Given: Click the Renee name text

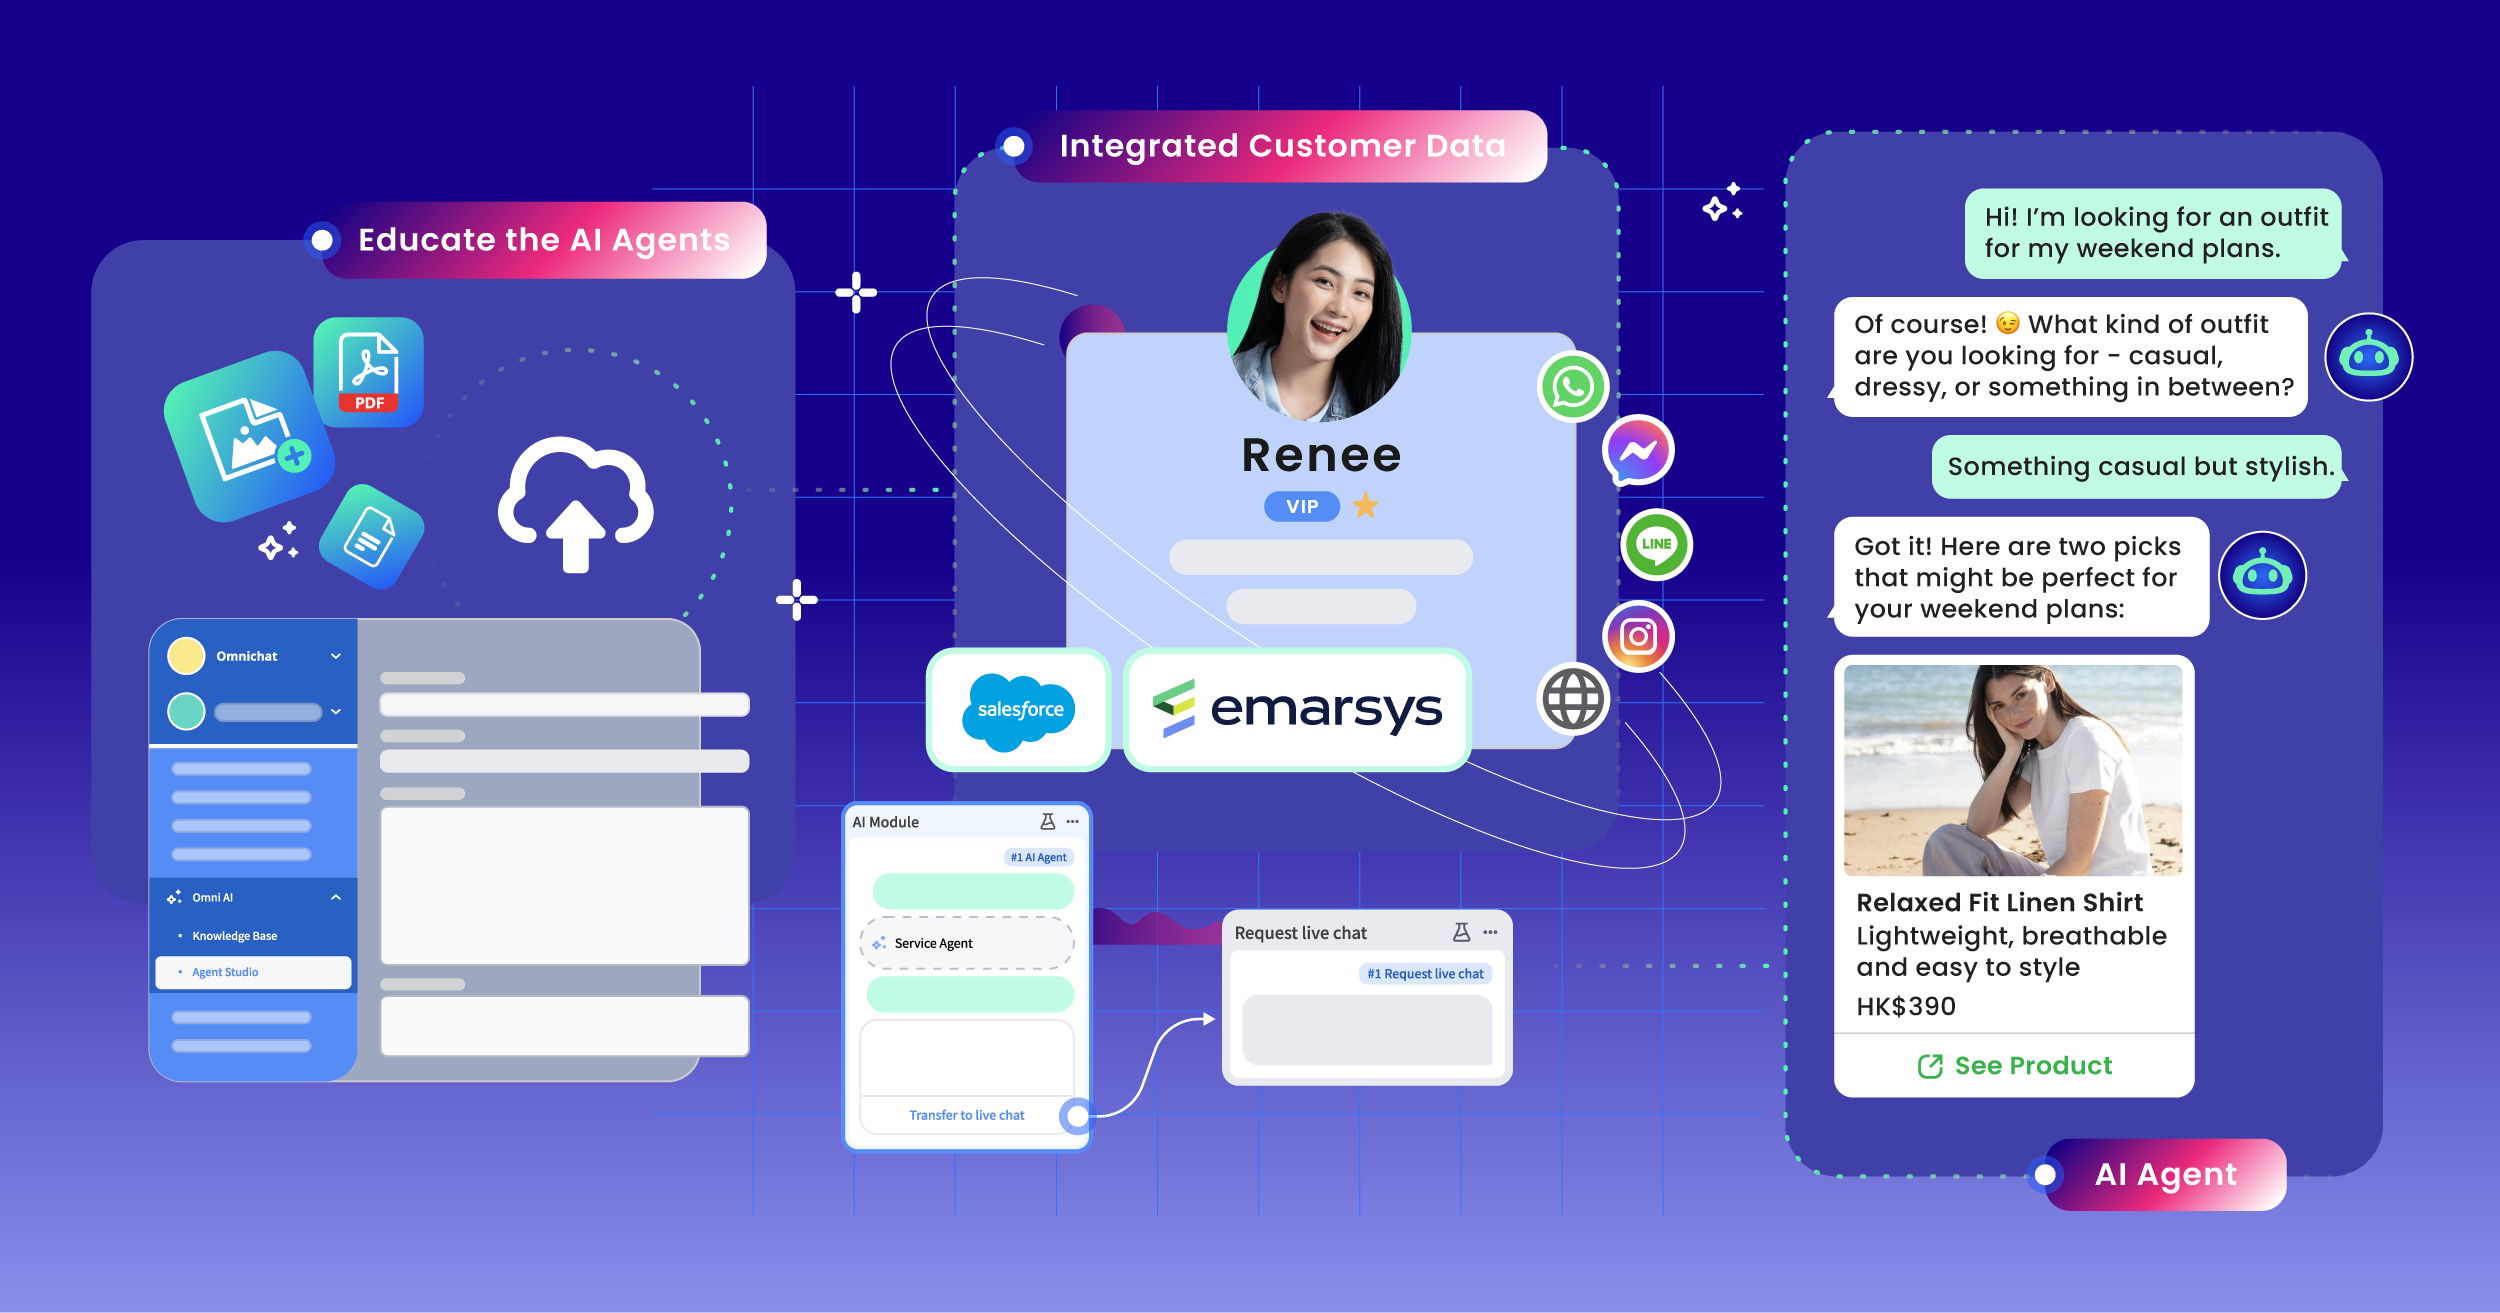Looking at the screenshot, I should click(x=1321, y=455).
